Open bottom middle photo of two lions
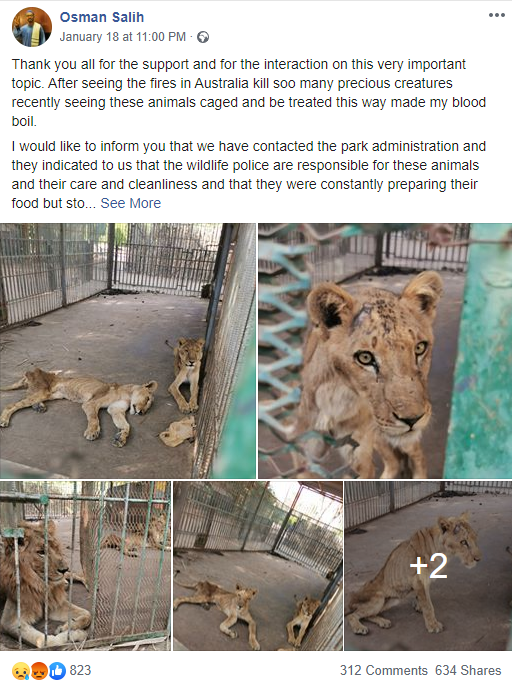The height and width of the screenshot is (682, 512). pos(258,565)
